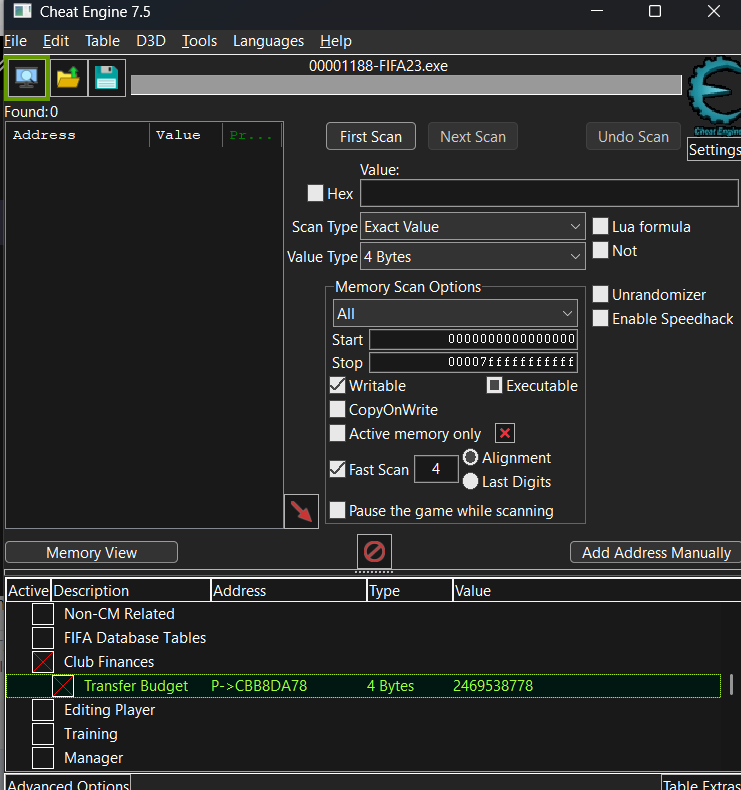Click the red X beside Active memory only
741x790 pixels.
[x=505, y=433]
